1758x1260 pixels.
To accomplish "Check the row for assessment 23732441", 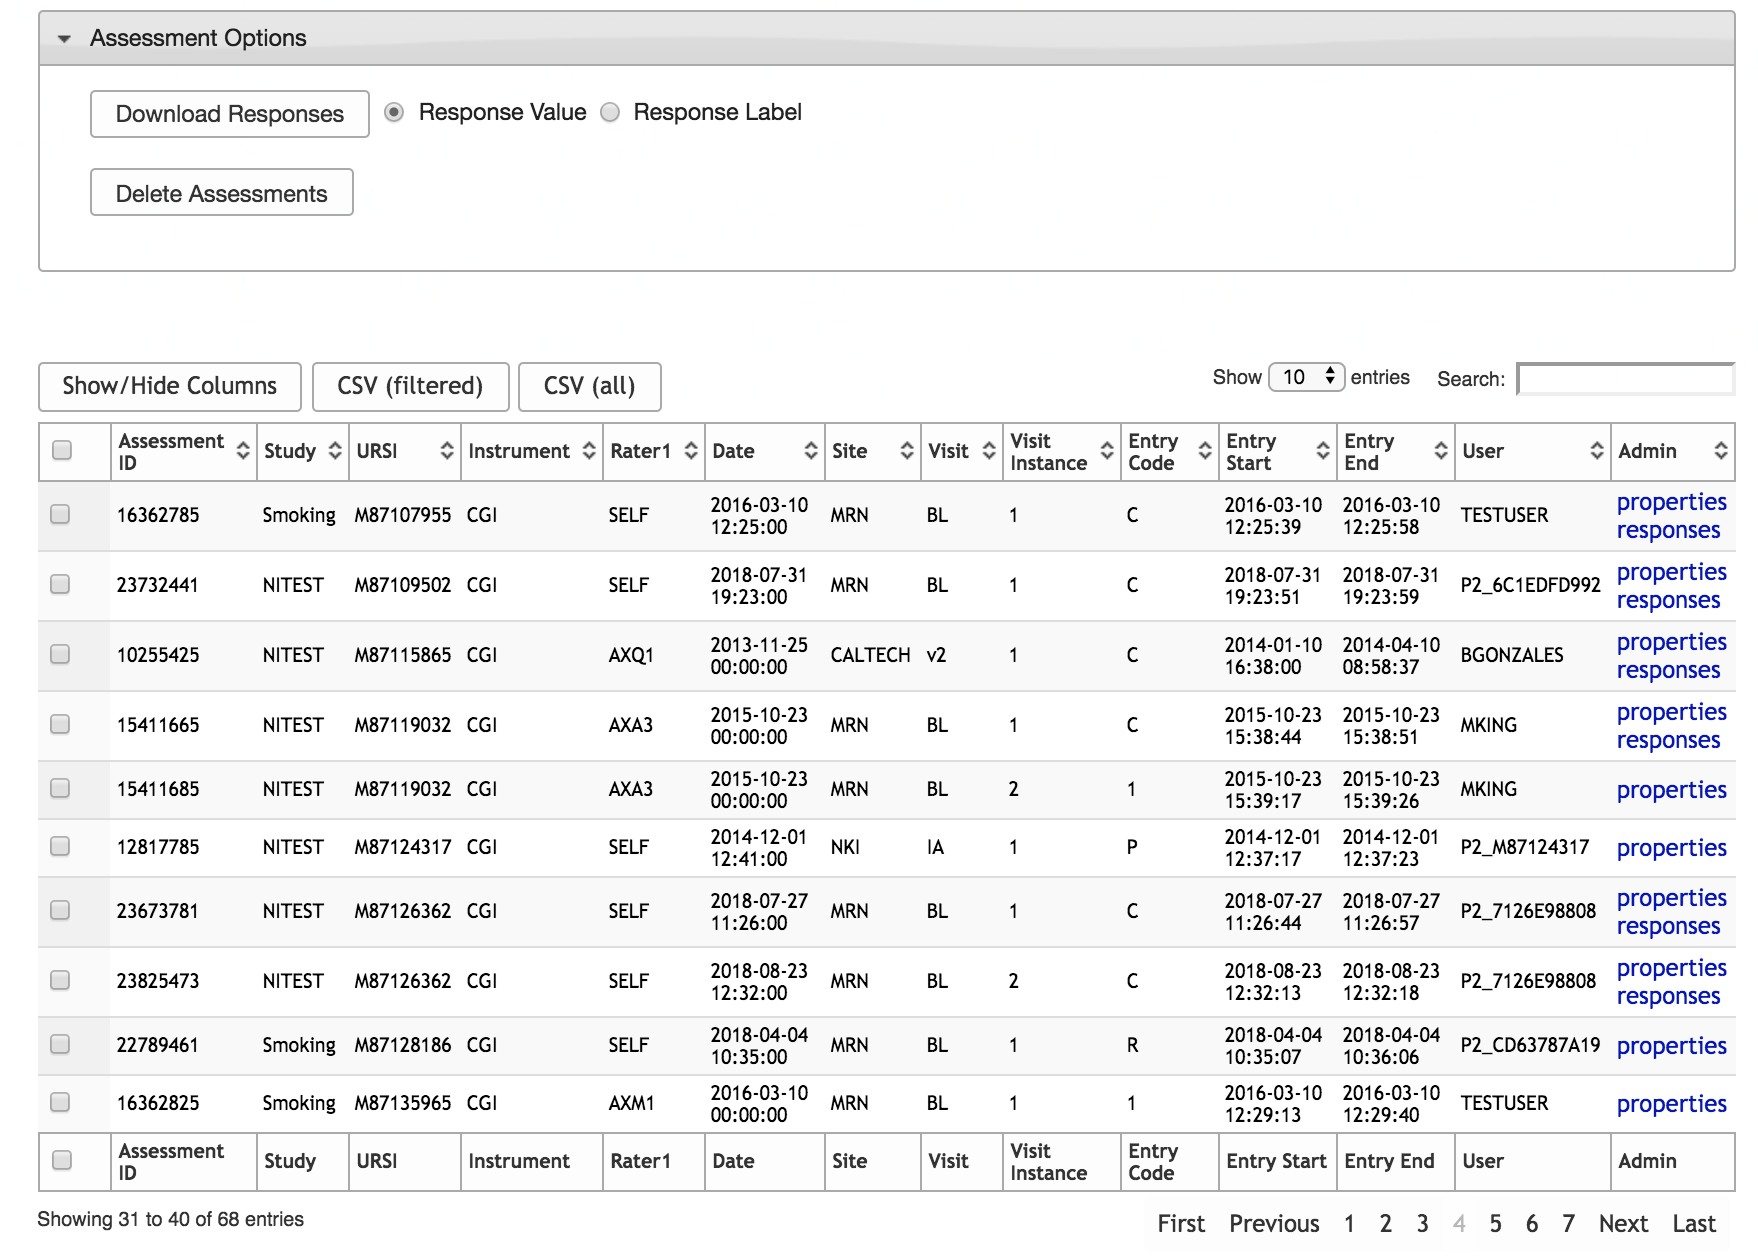I will point(60,584).
